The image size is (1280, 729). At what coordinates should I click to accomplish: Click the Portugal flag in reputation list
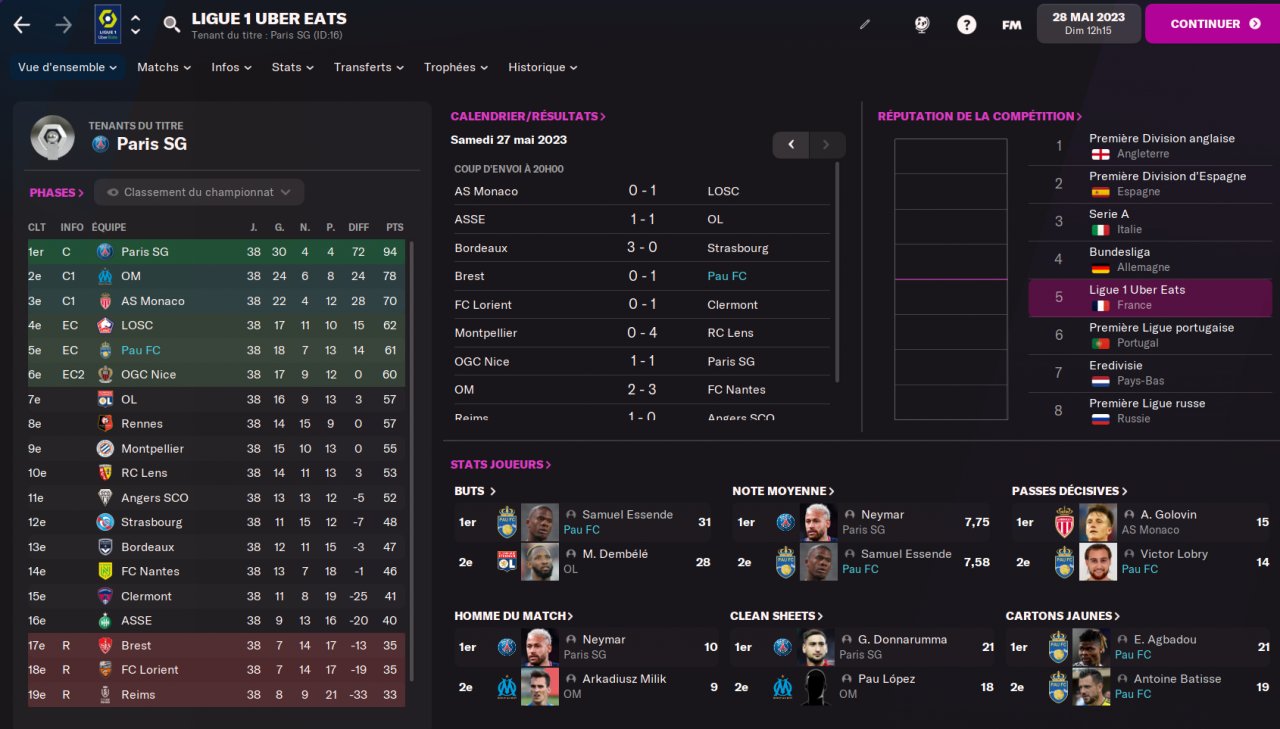point(1100,343)
